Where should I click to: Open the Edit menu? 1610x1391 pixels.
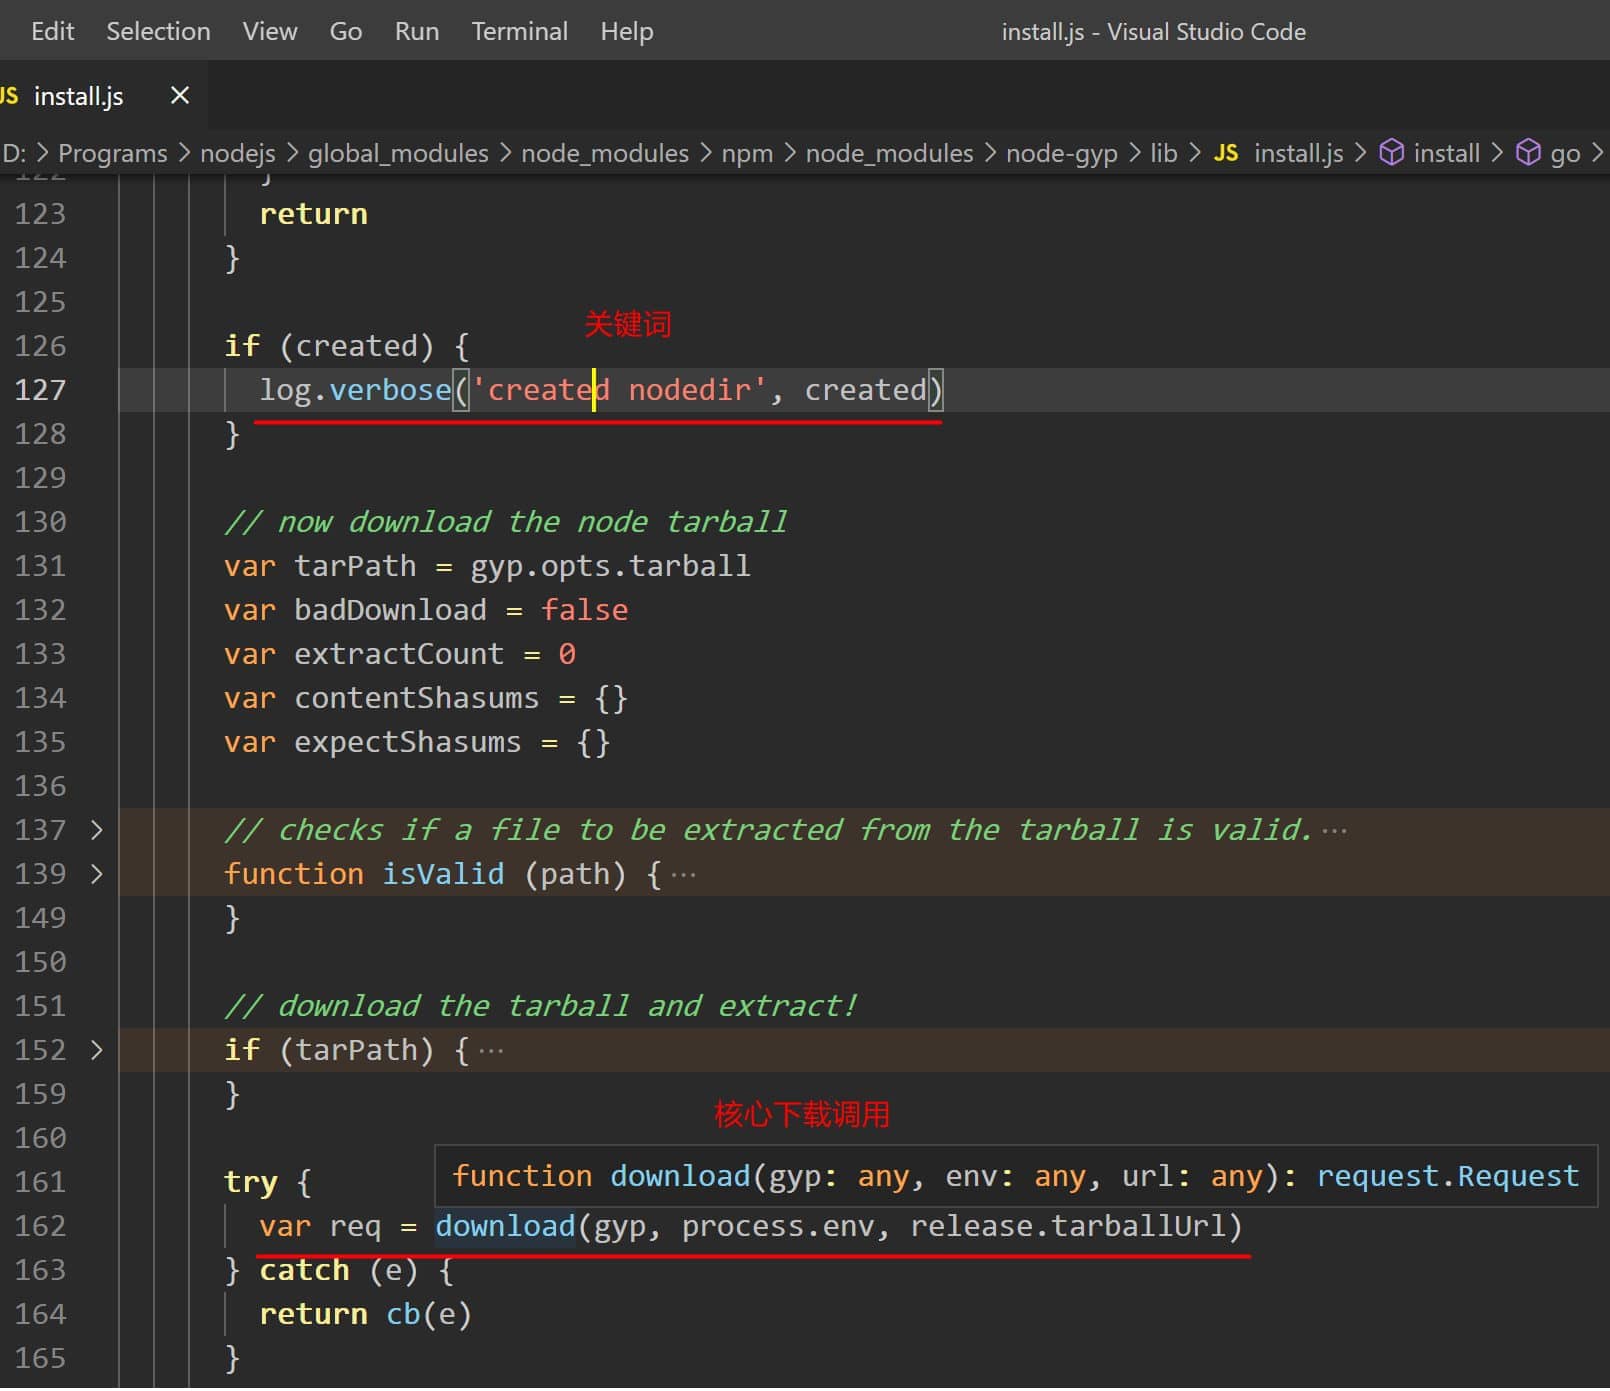tap(52, 31)
